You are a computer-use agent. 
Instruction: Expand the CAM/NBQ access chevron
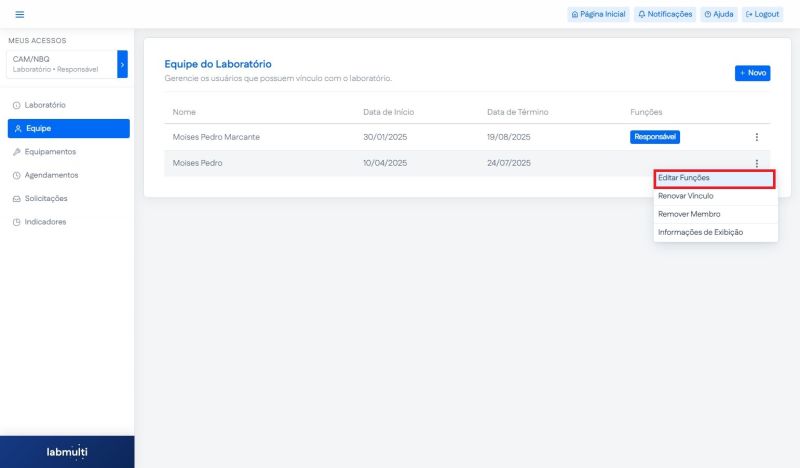tap(122, 64)
